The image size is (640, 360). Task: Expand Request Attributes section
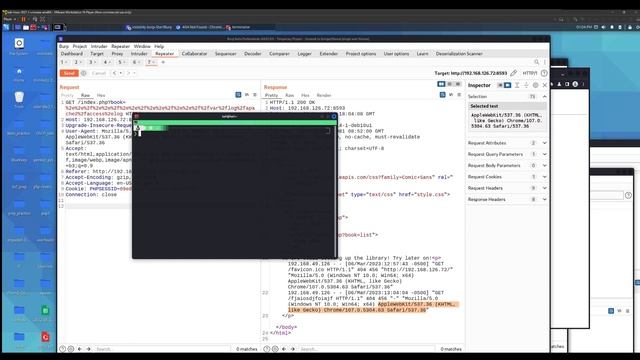coord(544,143)
